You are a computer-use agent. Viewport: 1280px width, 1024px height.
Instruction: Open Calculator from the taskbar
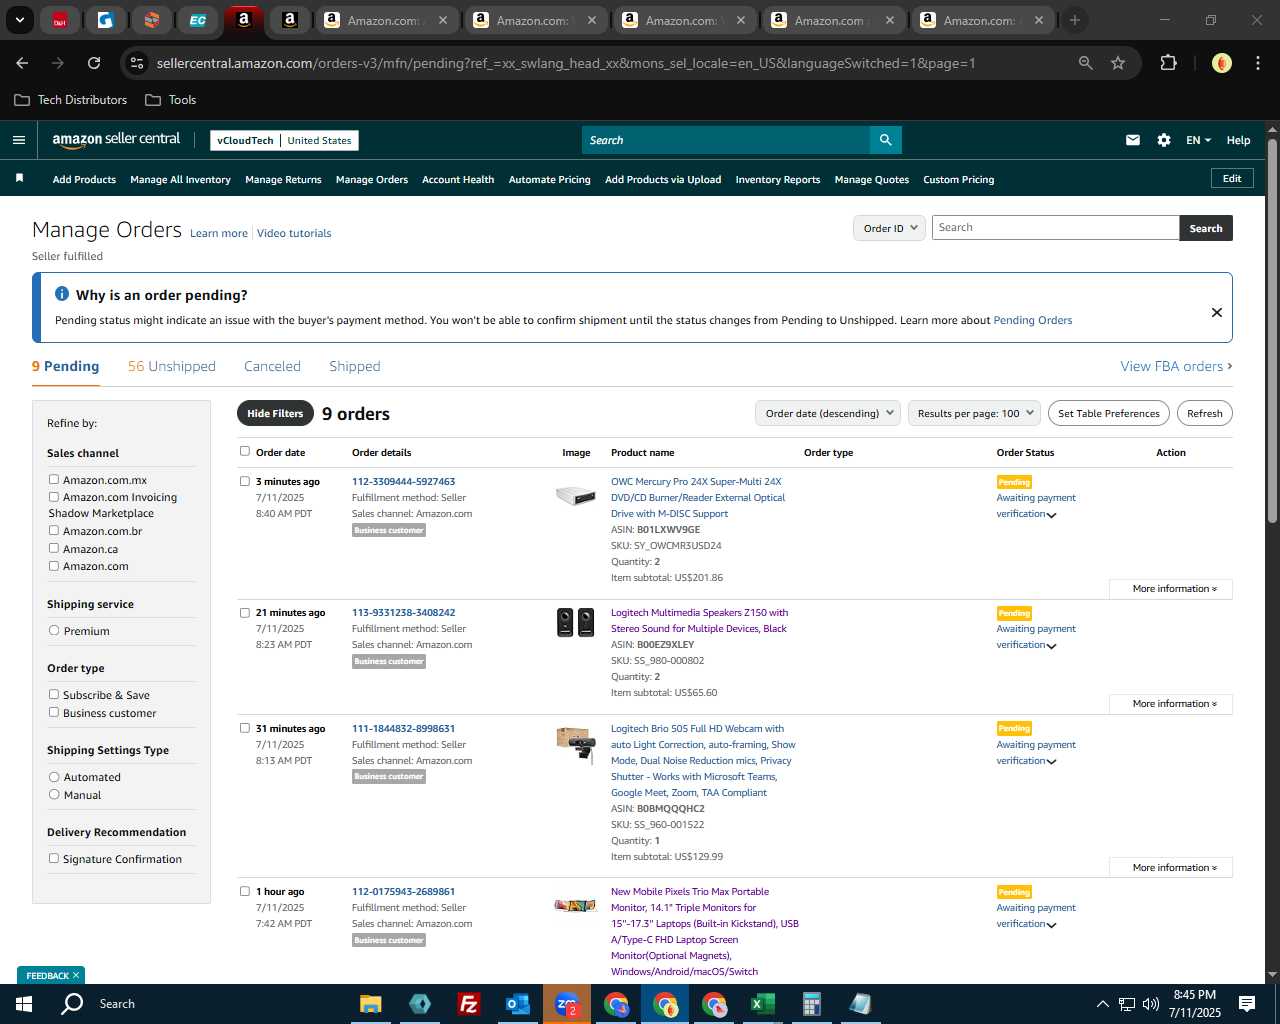[811, 1004]
